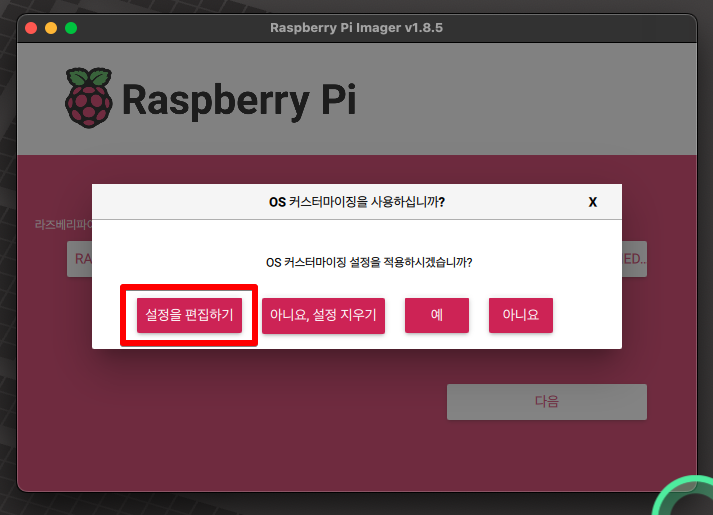Image resolution: width=713 pixels, height=515 pixels.
Task: Click the dialog title 'OS 커스터마이징을 사용하십니까?'
Action: coord(357,202)
